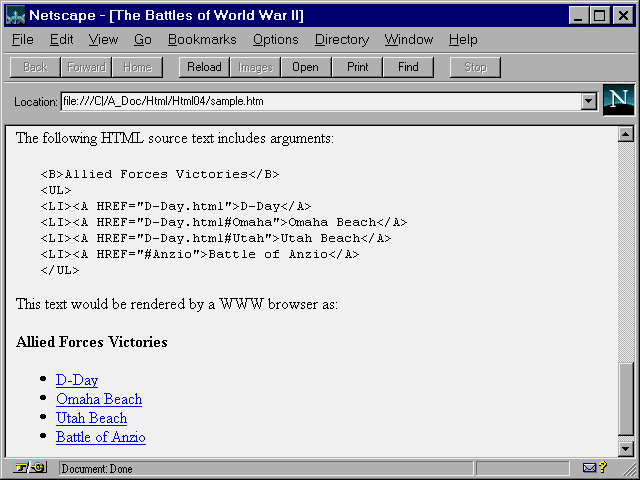Click the Utah Beach link
The height and width of the screenshot is (480, 640).
[91, 418]
